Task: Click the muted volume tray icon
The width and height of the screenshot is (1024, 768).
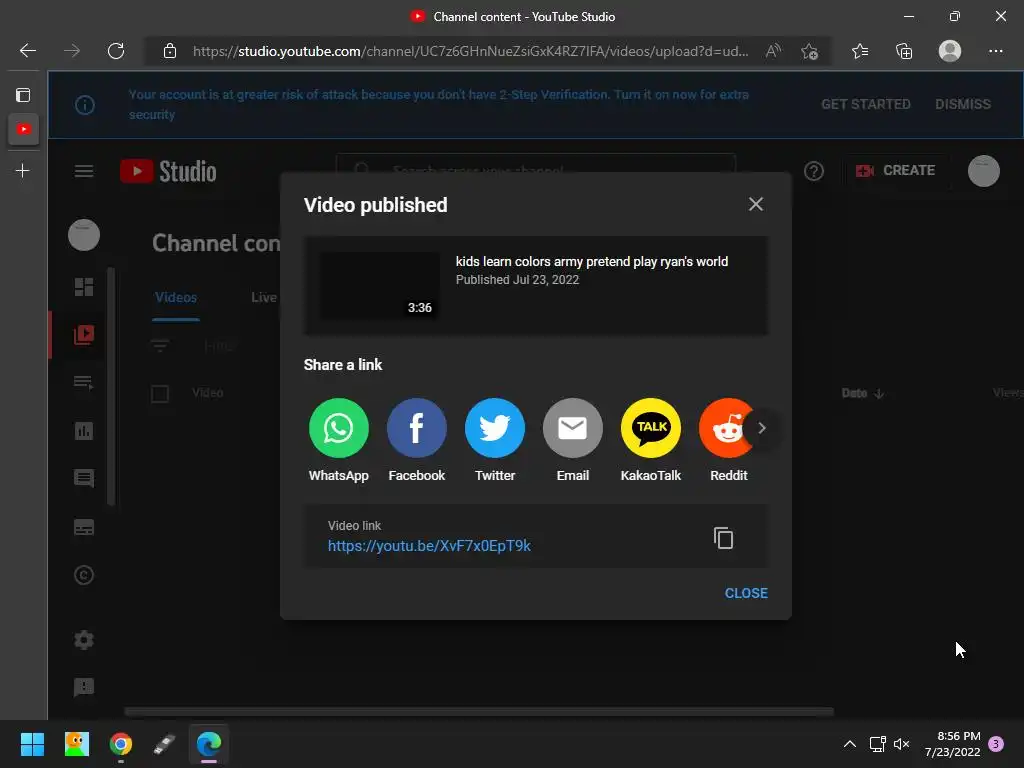Action: click(x=901, y=744)
